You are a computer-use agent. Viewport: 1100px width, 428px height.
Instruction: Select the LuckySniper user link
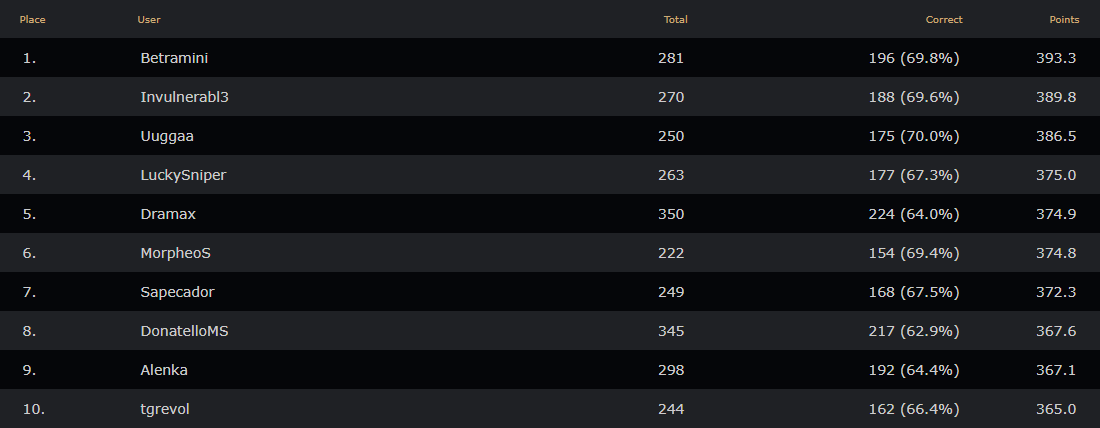click(x=183, y=175)
